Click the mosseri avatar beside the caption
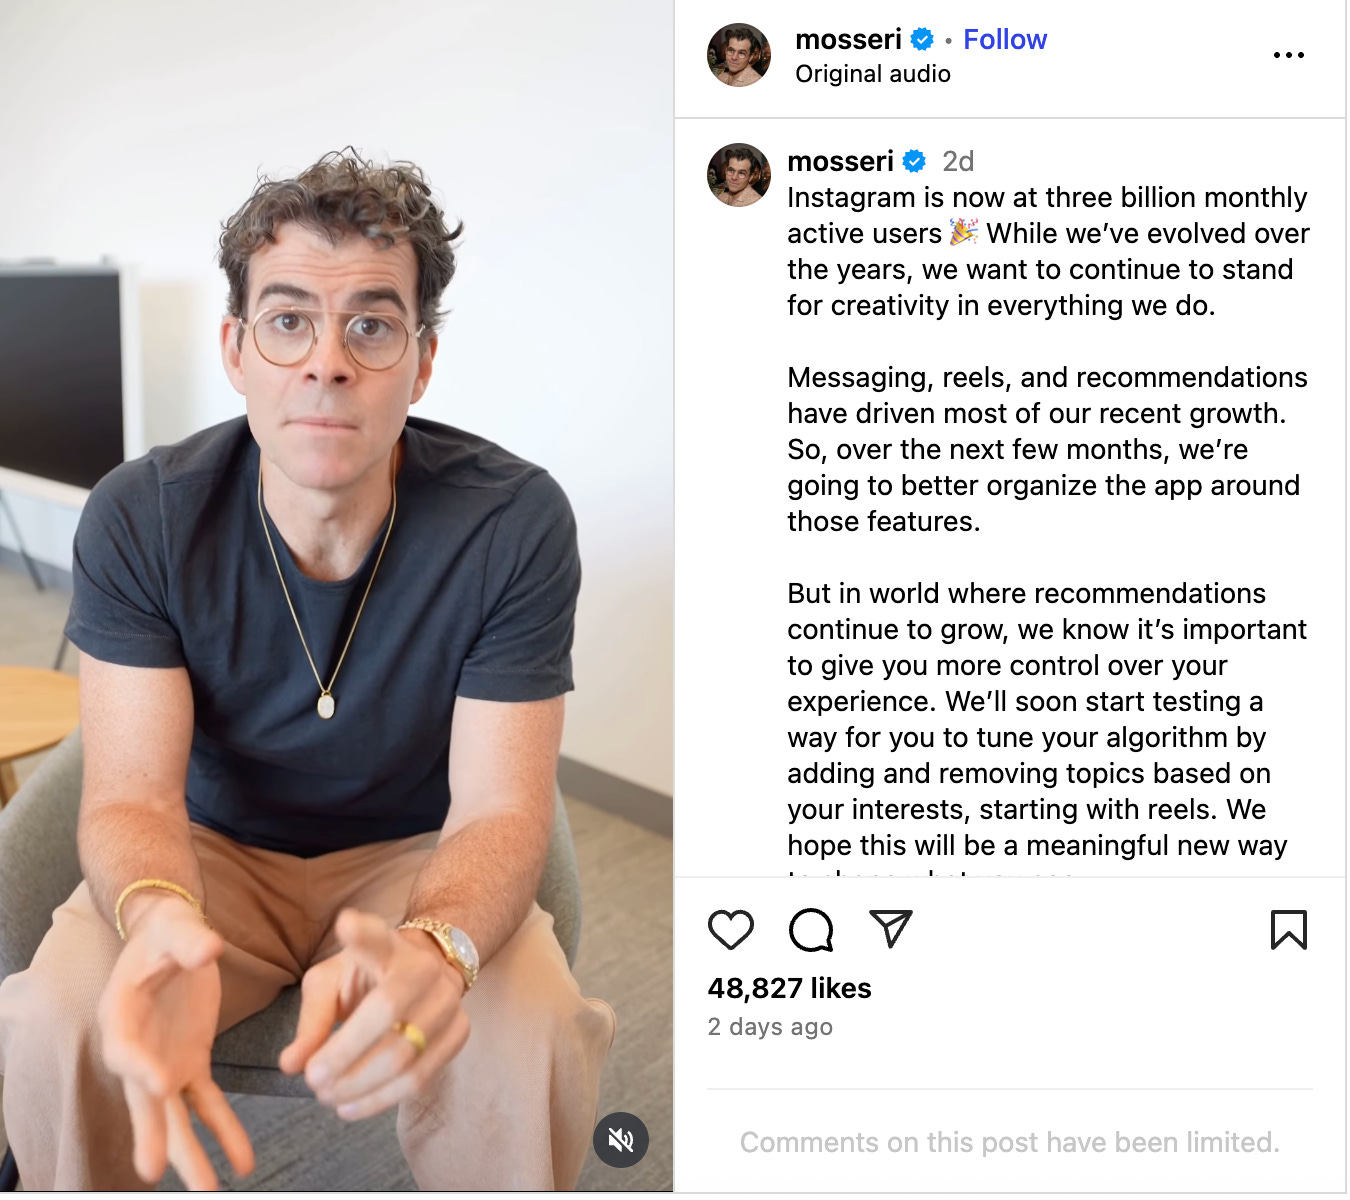This screenshot has width=1350, height=1200. tap(739, 175)
